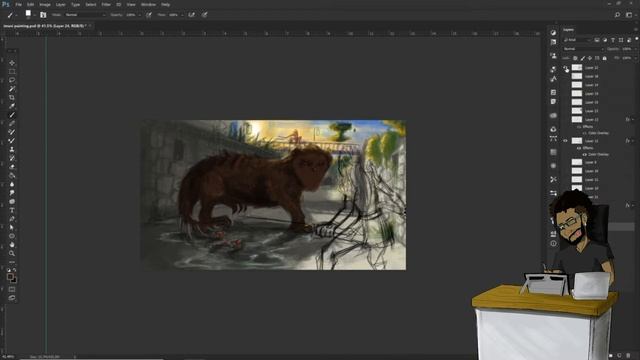Select the Blur droplet tool
This screenshot has height=360, width=640.
pos(12,184)
